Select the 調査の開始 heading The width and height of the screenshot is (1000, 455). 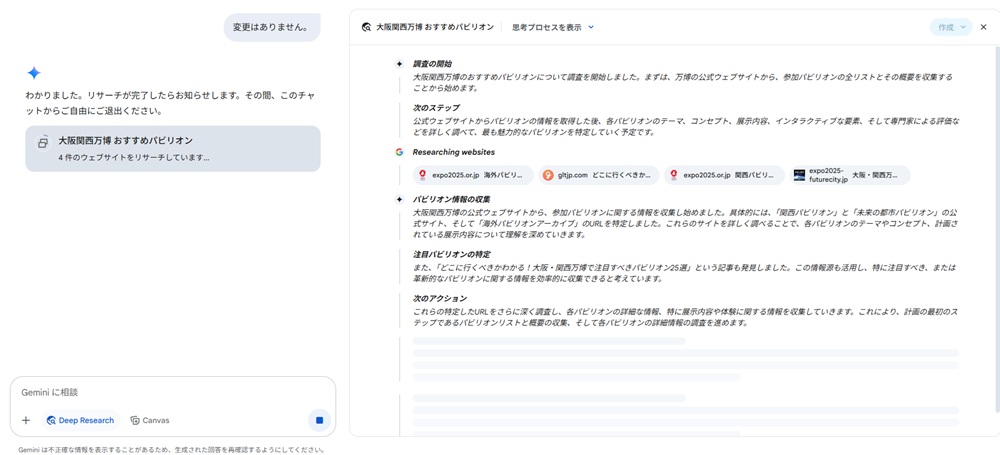tap(432, 64)
